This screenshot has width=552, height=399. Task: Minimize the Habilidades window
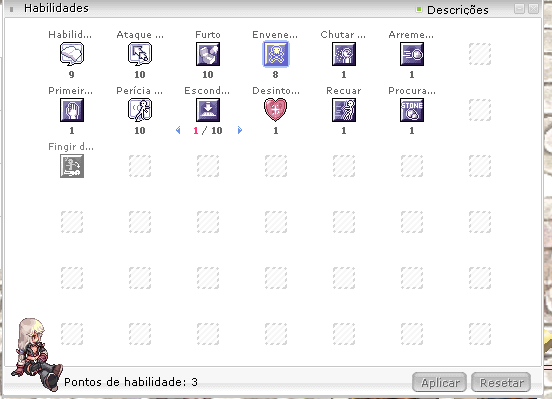point(520,8)
